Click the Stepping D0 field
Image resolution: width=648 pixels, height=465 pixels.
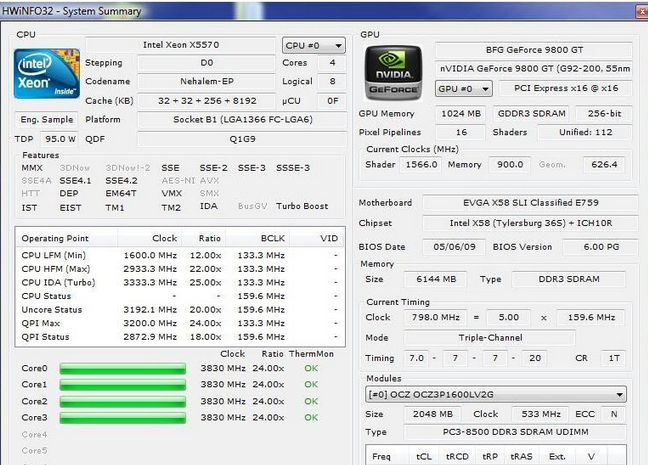coord(206,63)
